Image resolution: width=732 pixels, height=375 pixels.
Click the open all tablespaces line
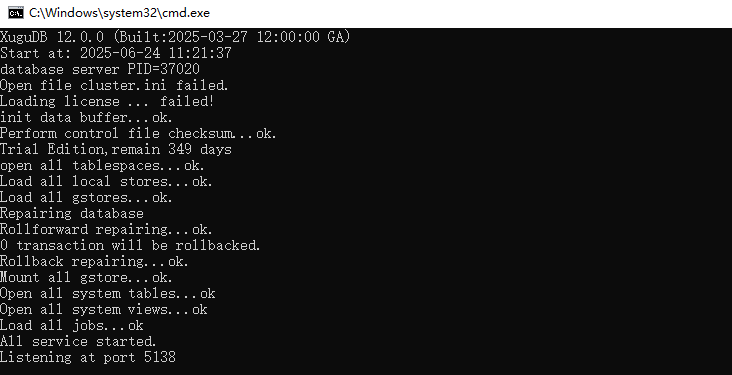(x=102, y=165)
